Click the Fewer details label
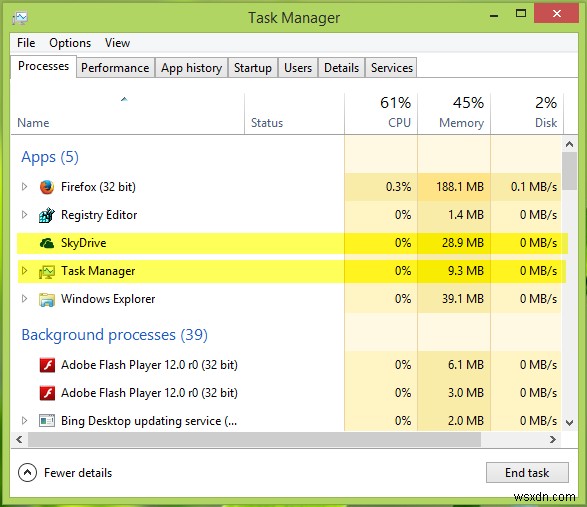The height and width of the screenshot is (507, 587). tap(78, 473)
